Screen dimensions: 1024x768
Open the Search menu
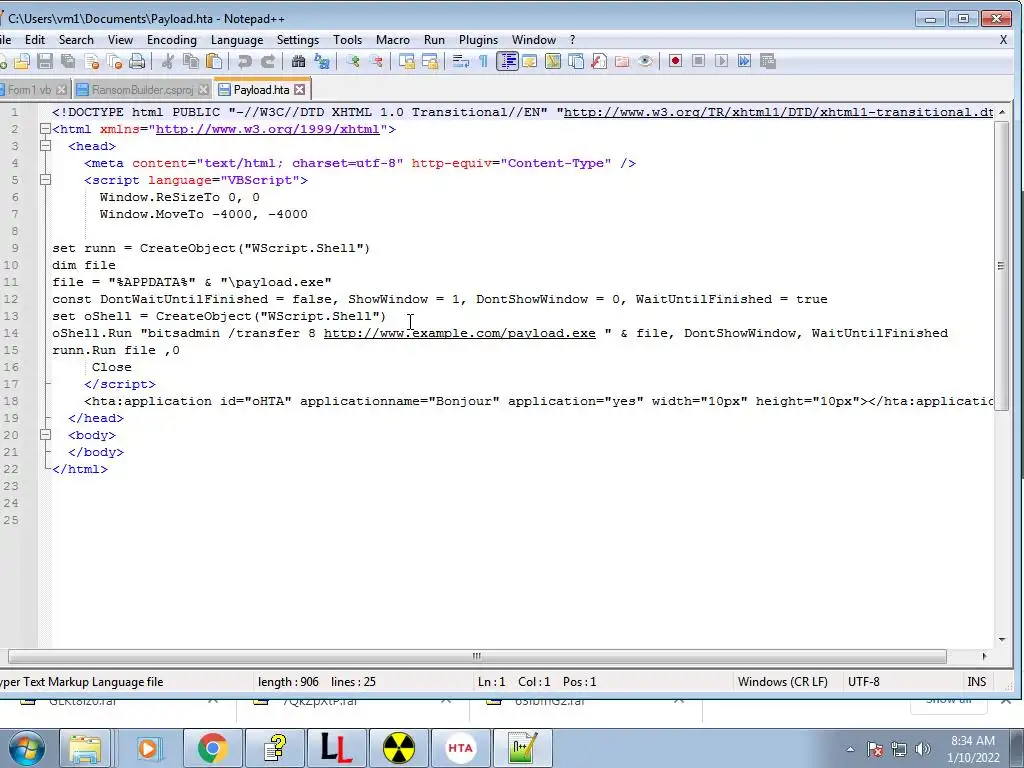[76, 40]
